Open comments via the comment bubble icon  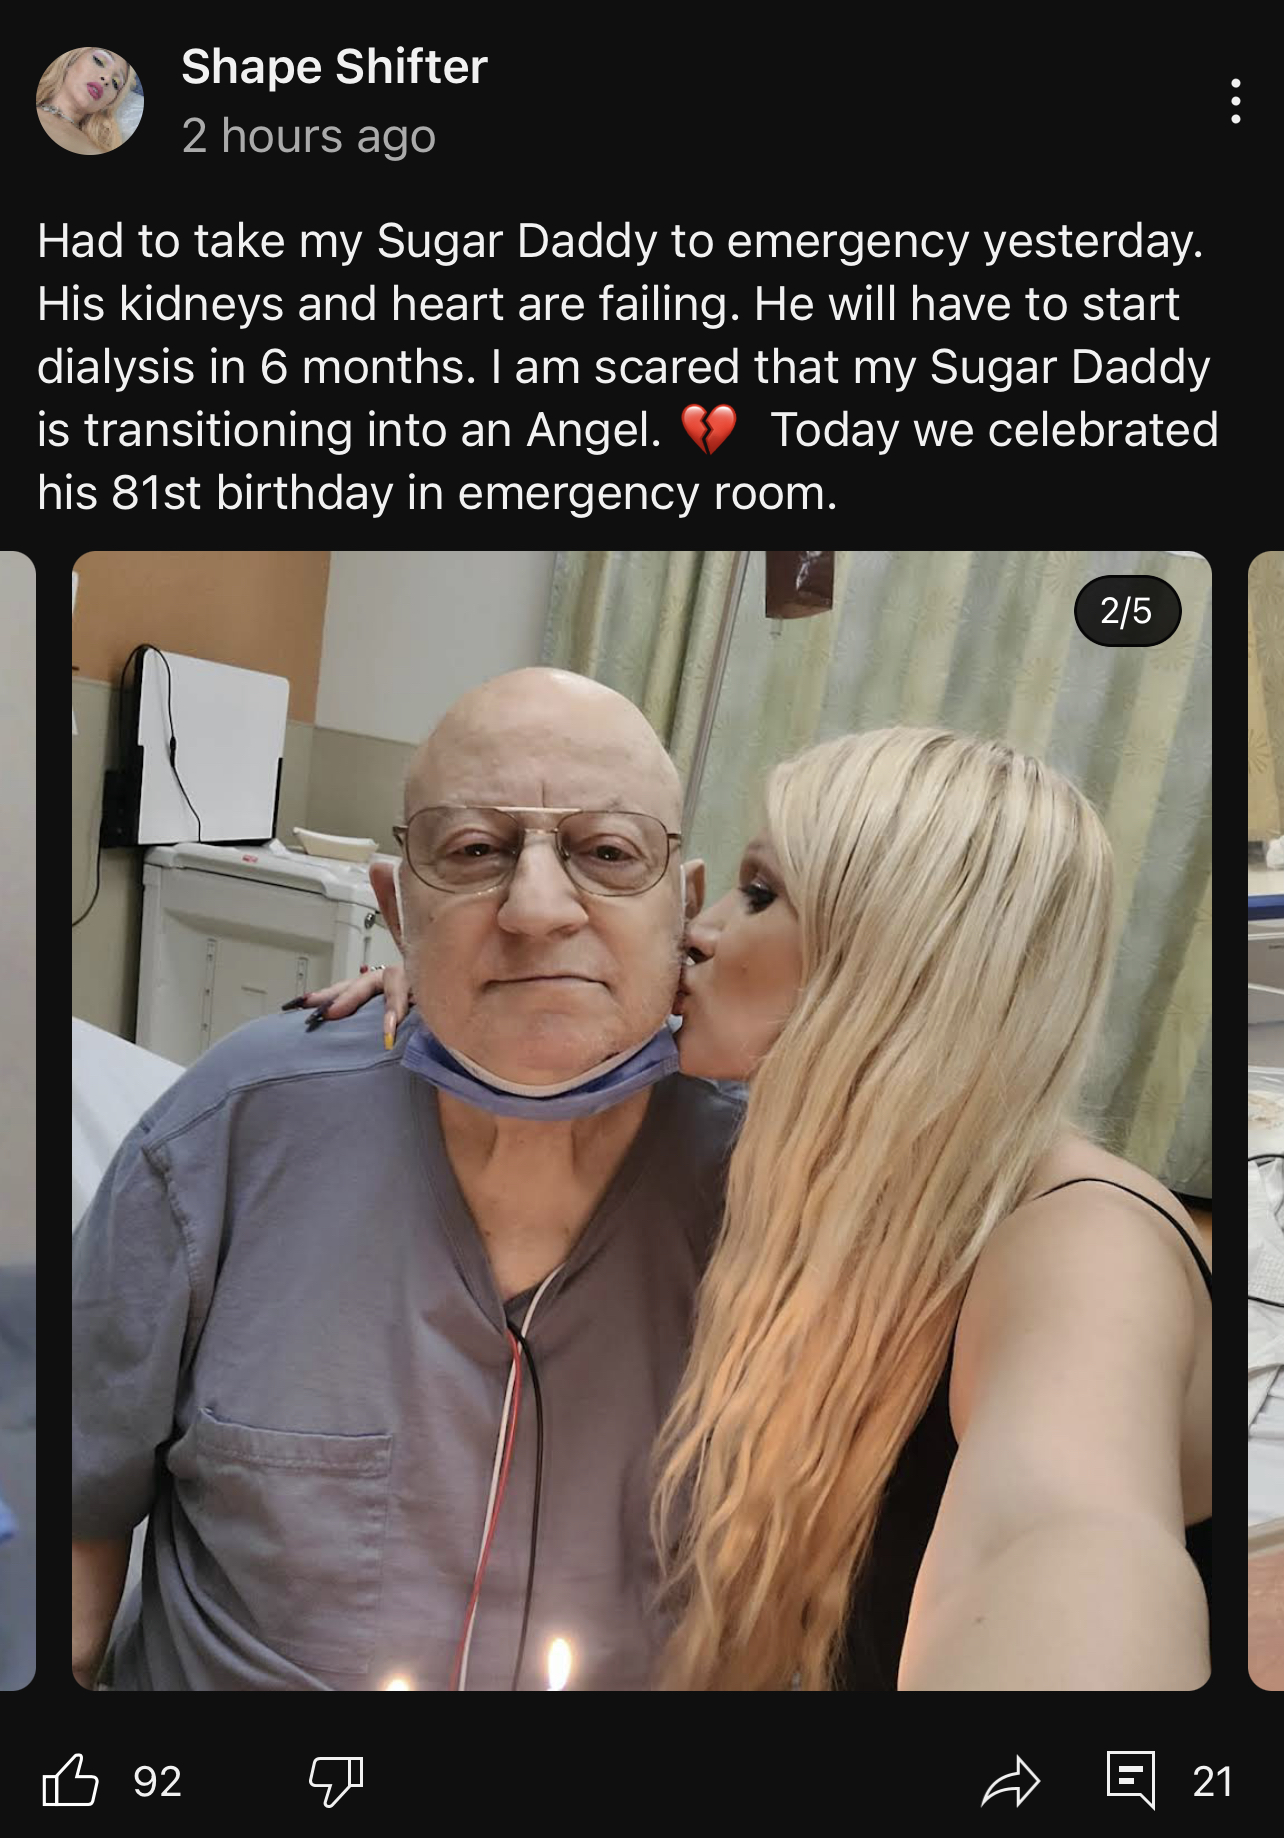(x=1131, y=1780)
